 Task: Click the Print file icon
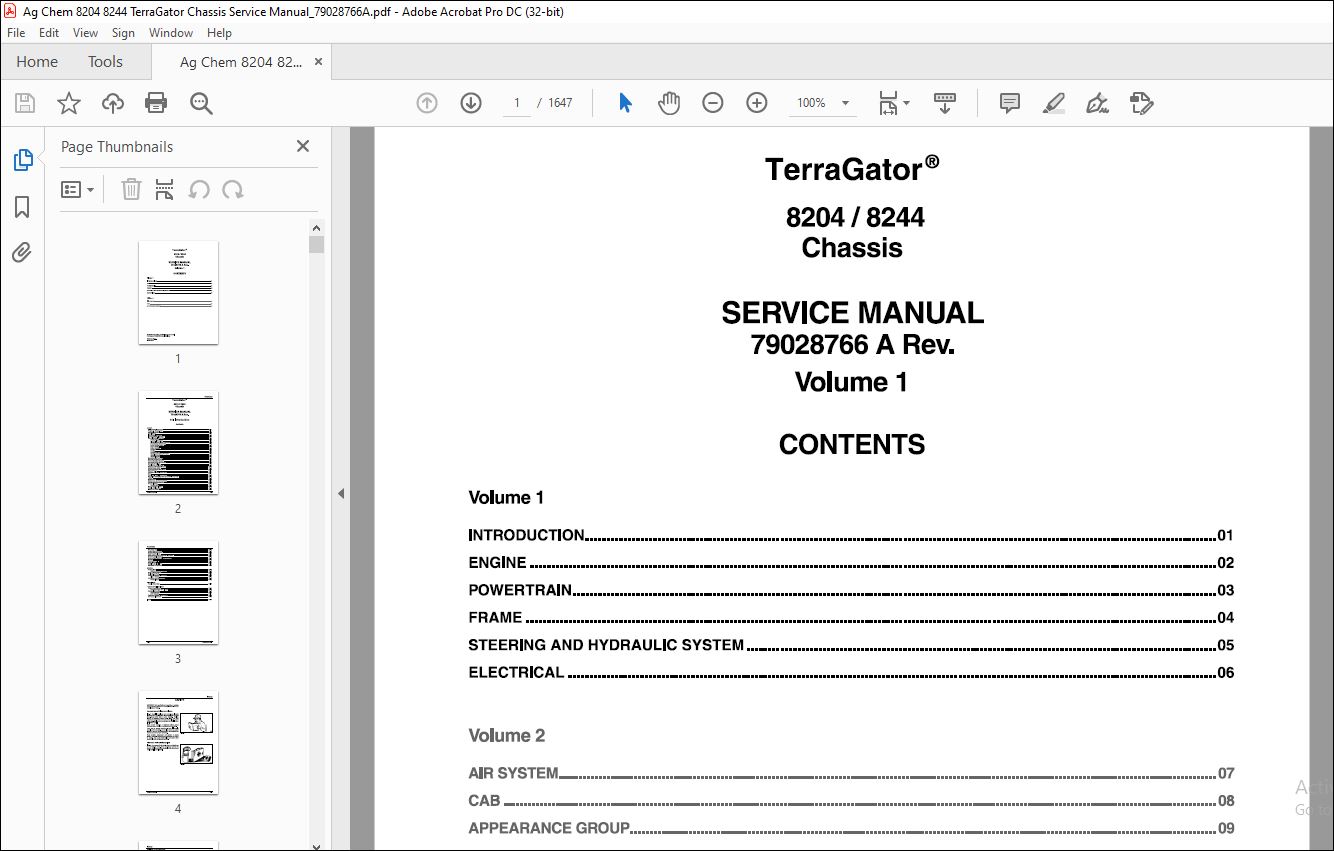click(156, 103)
